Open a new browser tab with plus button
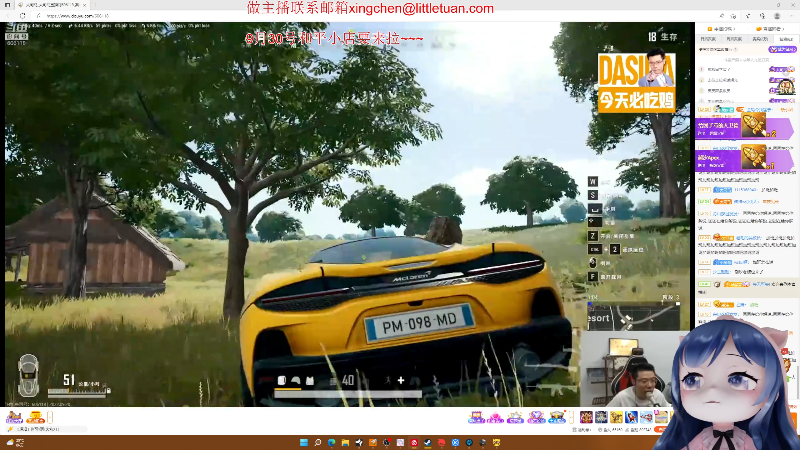Image resolution: width=800 pixels, height=450 pixels. 95,5
